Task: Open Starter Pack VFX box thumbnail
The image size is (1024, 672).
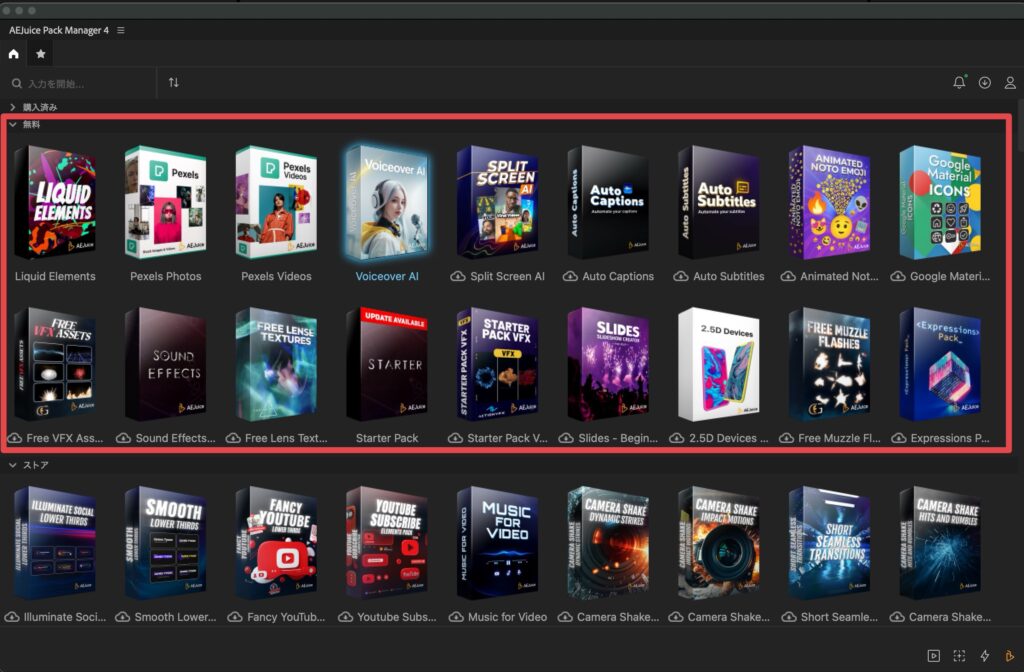Action: [x=498, y=364]
